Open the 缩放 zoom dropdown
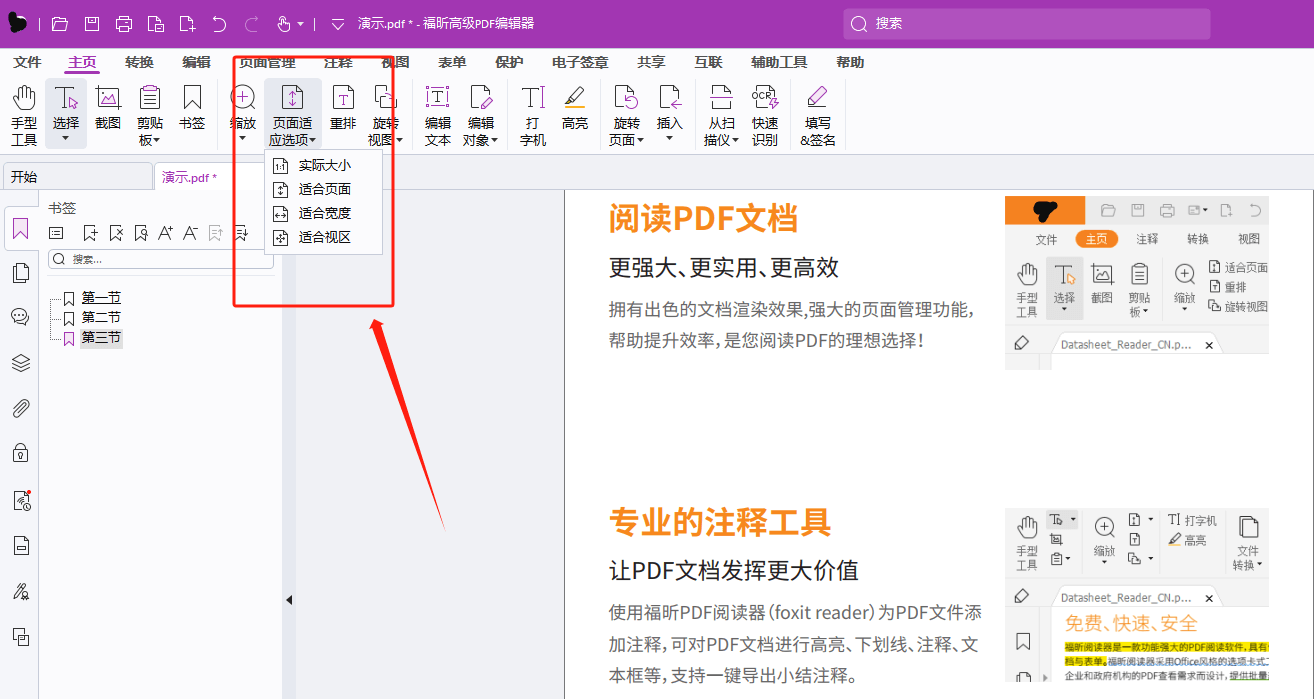Image resolution: width=1314 pixels, height=699 pixels. [x=243, y=138]
